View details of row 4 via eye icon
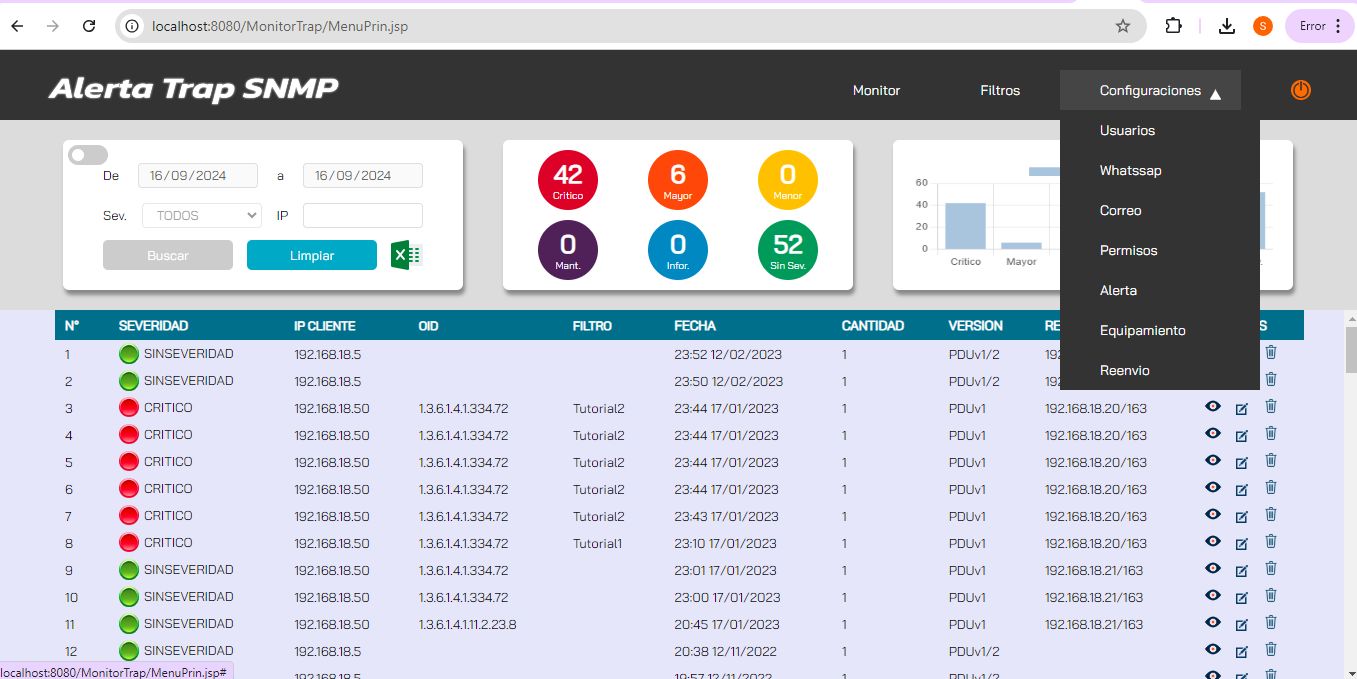 click(x=1213, y=433)
